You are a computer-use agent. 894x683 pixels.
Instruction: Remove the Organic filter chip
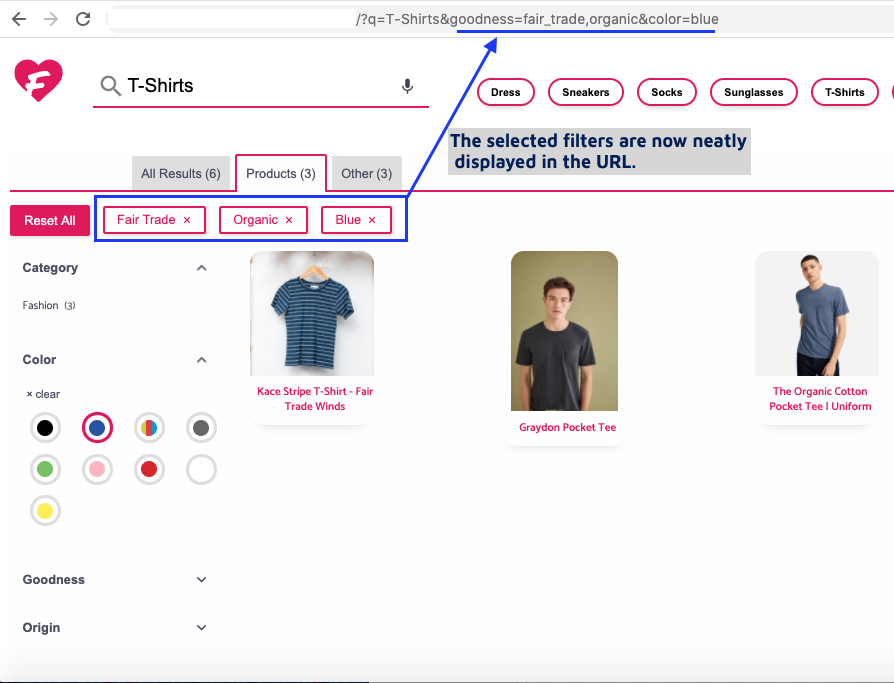(x=288, y=219)
